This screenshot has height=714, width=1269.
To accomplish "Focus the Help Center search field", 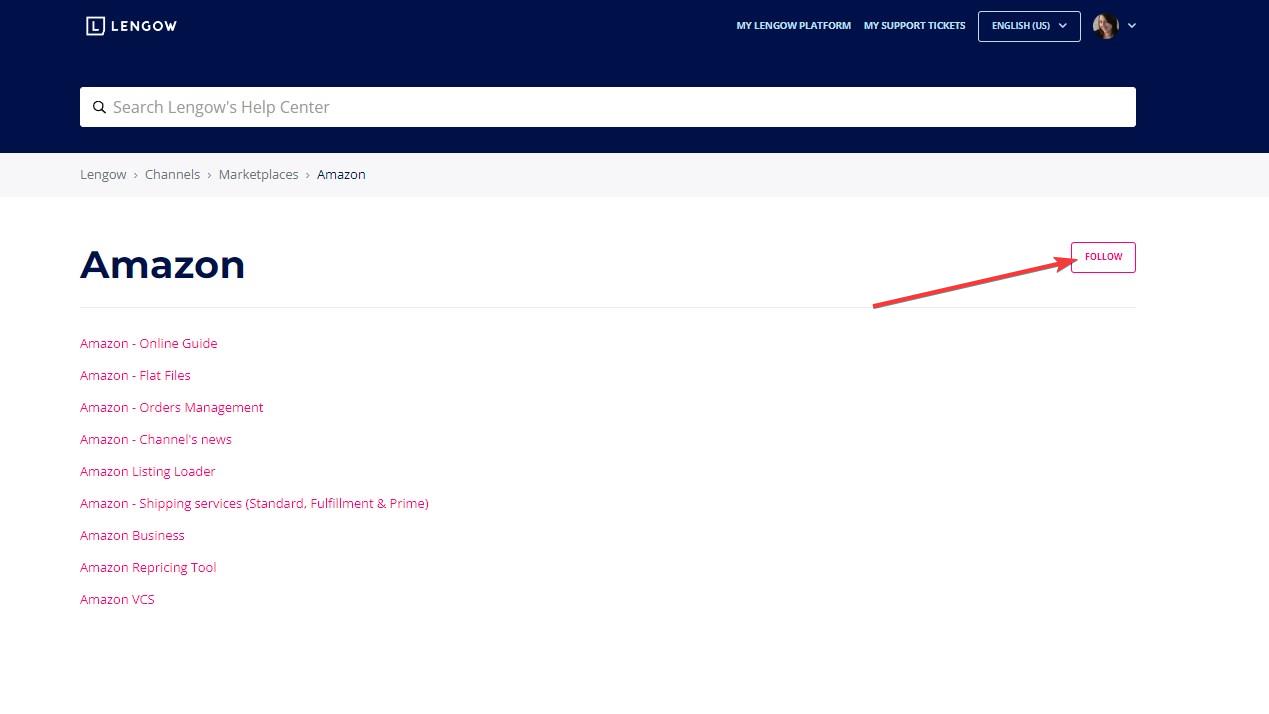I will [x=608, y=107].
